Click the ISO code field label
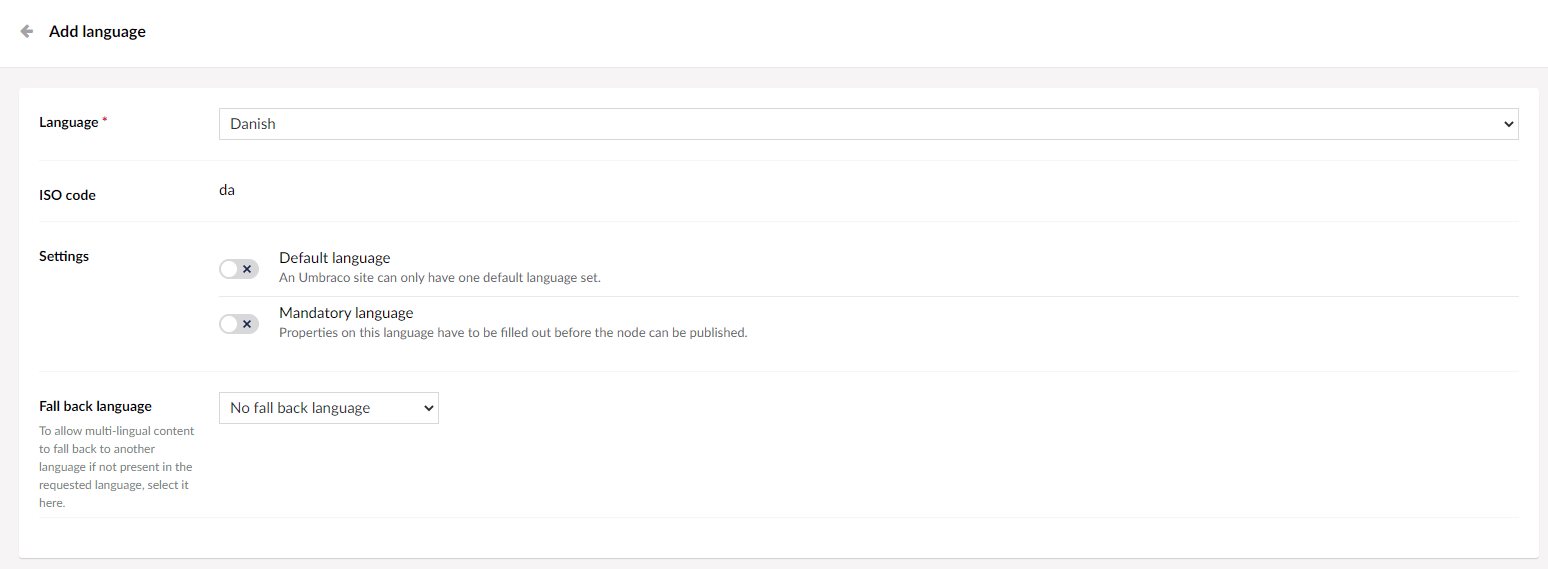 pos(67,195)
